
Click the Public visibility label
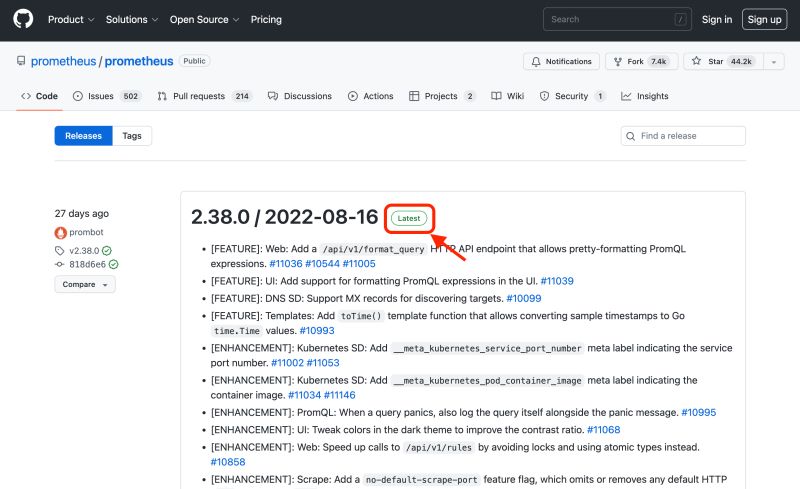click(194, 61)
